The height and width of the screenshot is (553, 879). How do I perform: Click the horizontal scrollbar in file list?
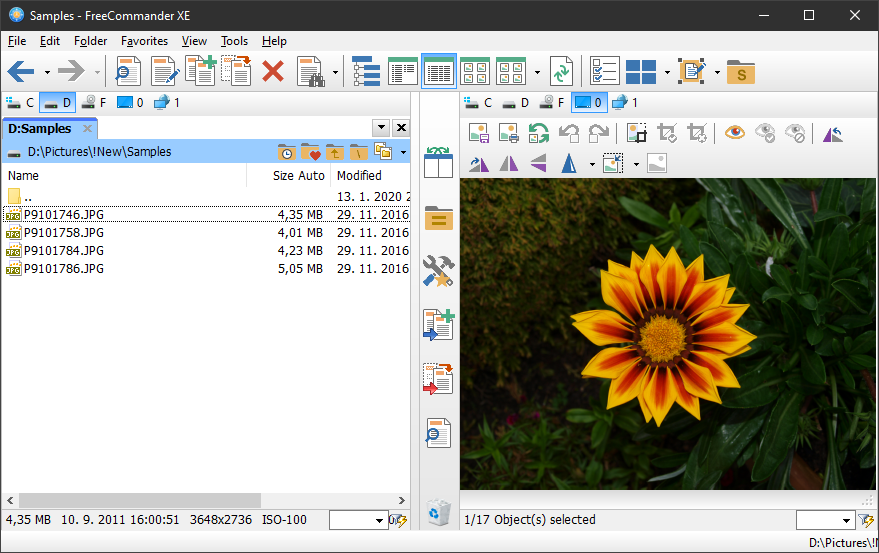139,500
